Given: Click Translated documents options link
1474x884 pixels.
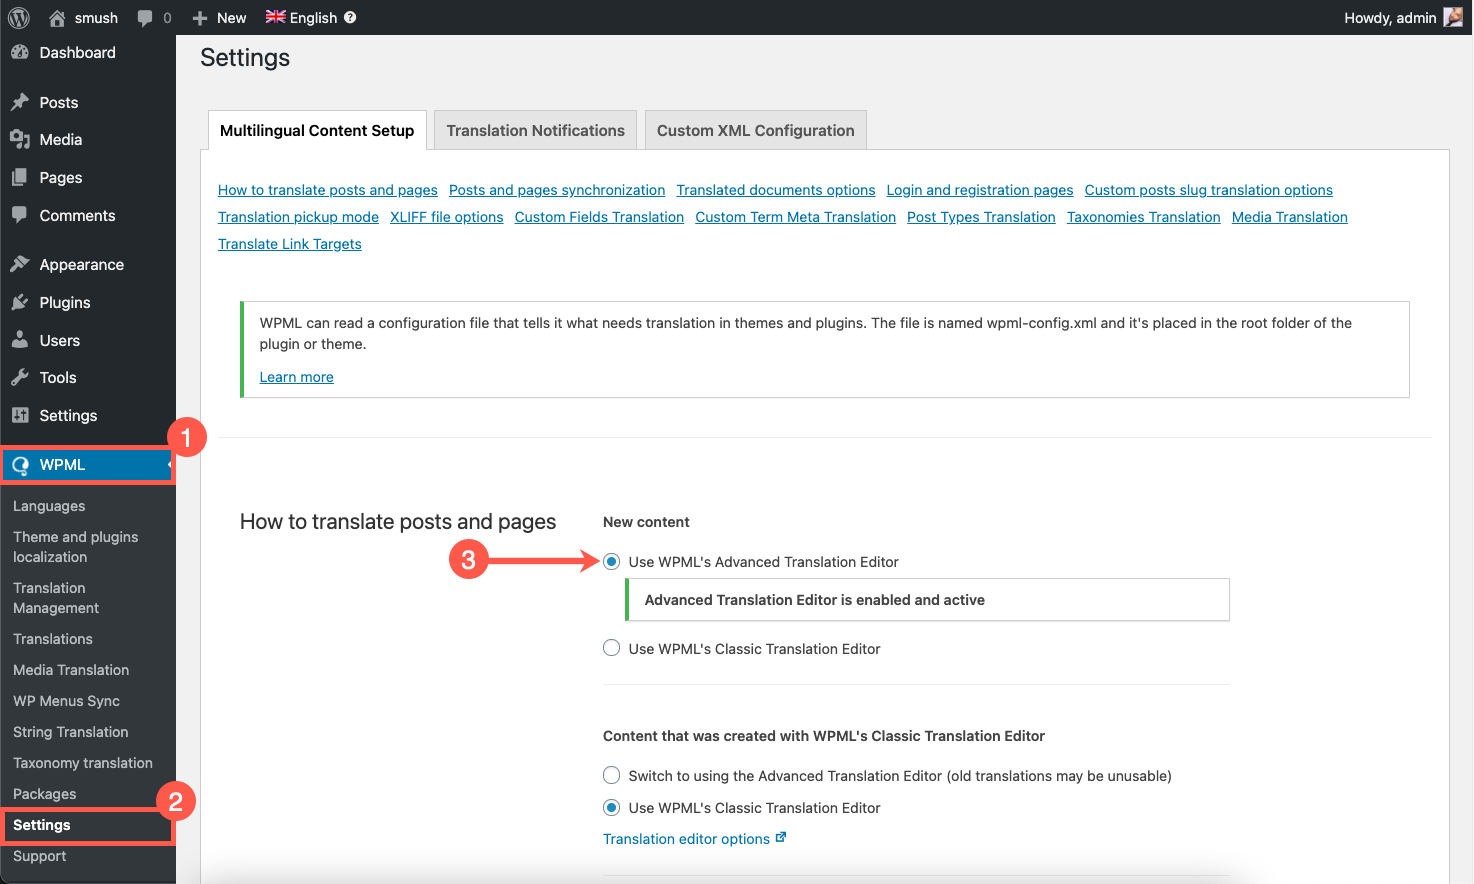Looking at the screenshot, I should [776, 190].
